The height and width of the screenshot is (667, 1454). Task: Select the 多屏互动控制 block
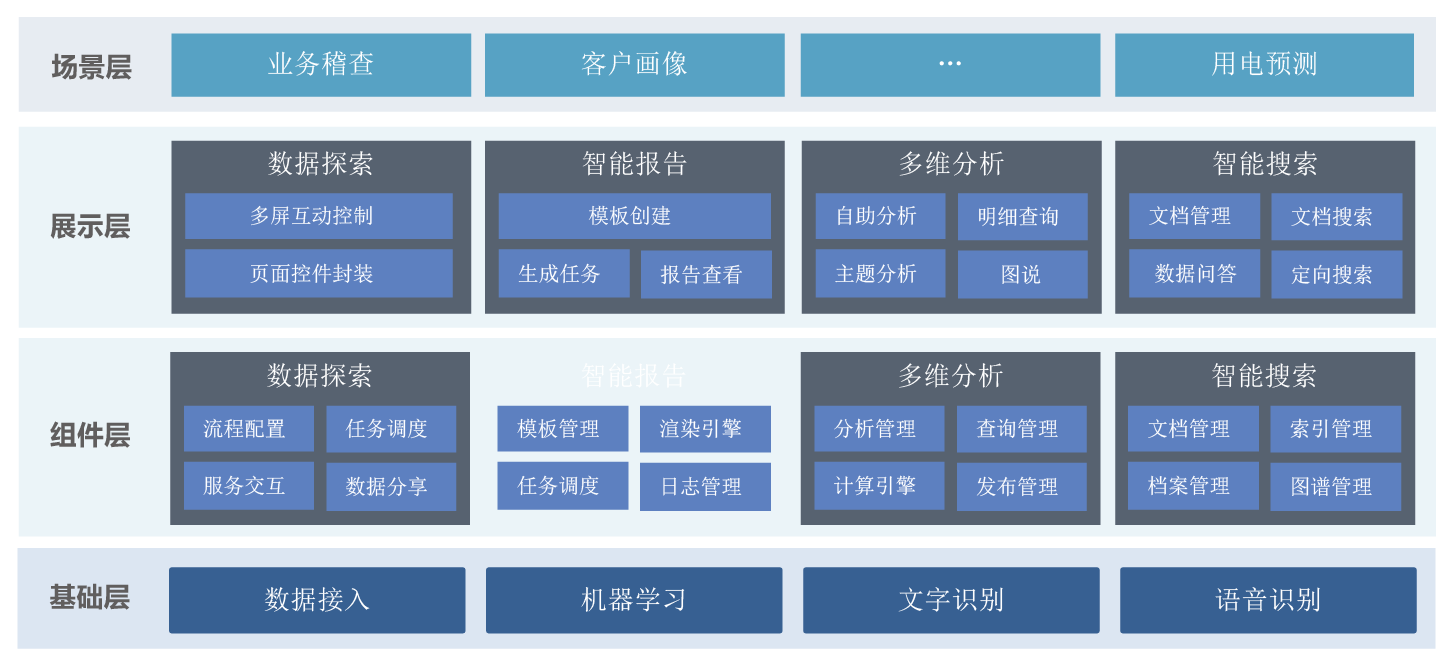pos(318,216)
